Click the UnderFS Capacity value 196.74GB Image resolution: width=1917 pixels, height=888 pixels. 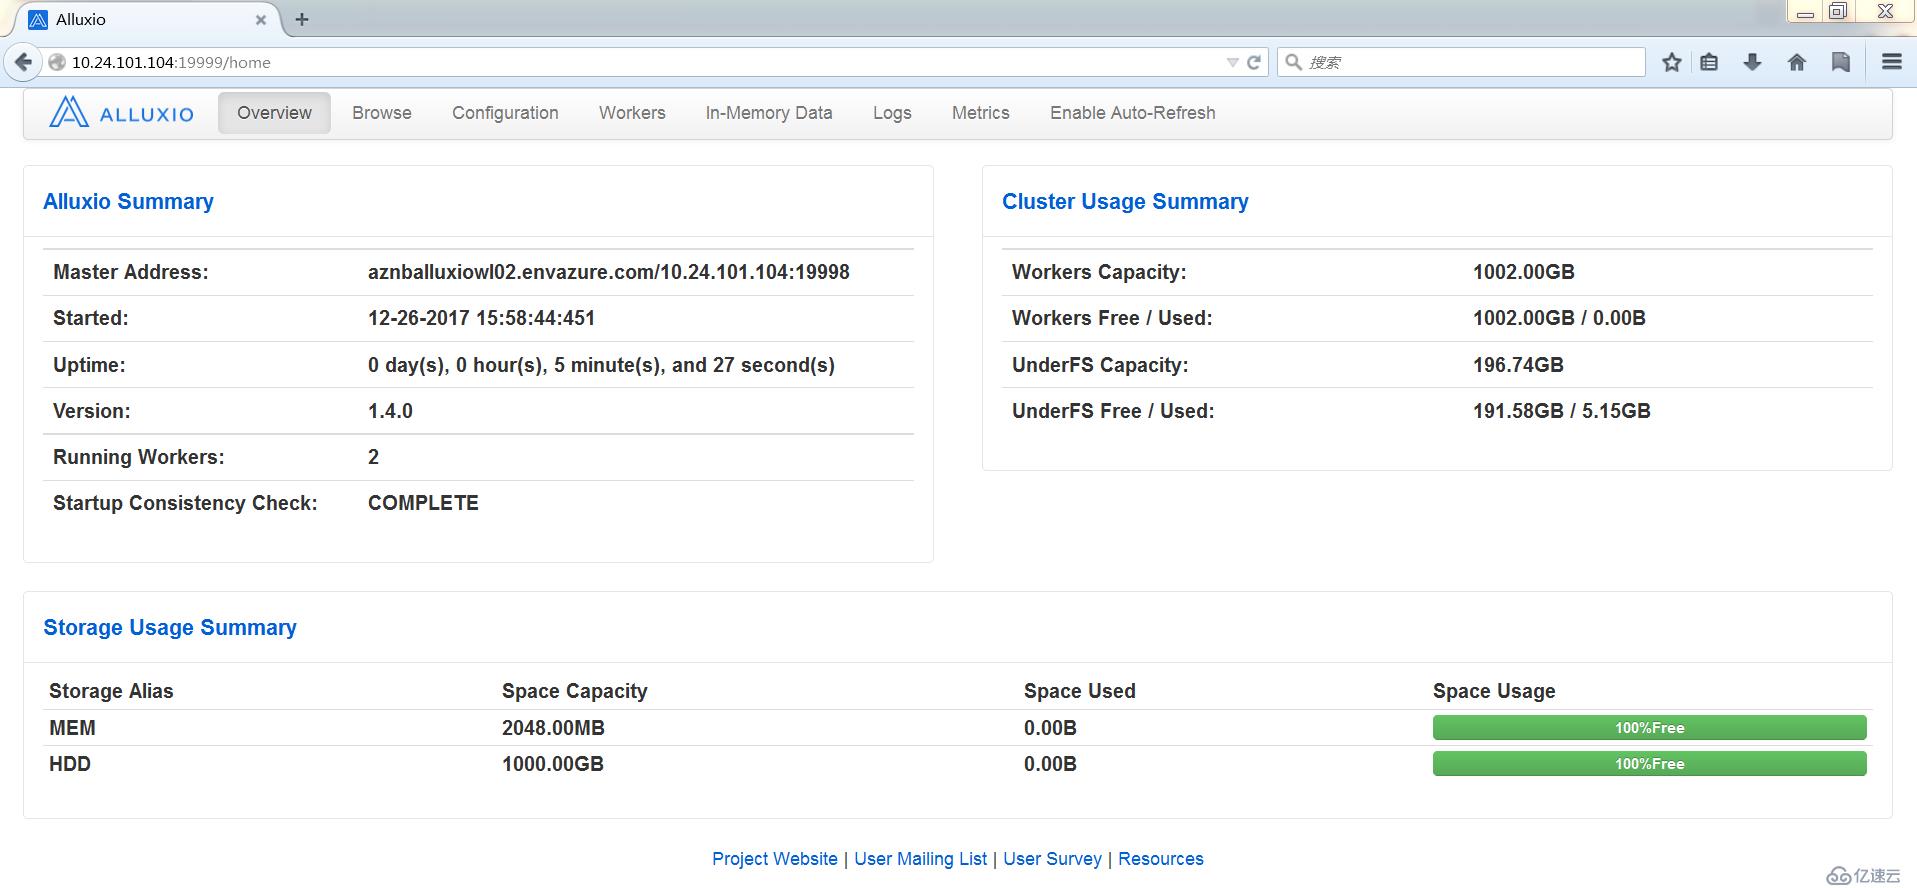point(1518,365)
